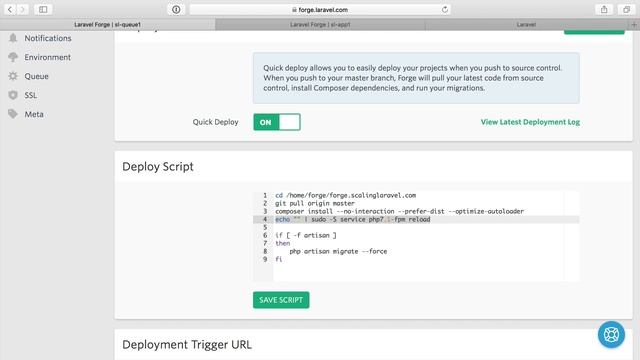
Task: Click the 'php artisan migrate --force' line
Action: click(x=338, y=251)
